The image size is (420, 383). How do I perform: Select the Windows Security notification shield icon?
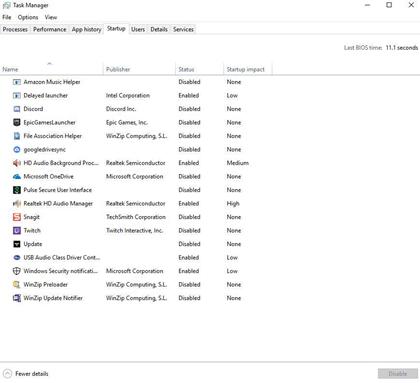(17, 271)
